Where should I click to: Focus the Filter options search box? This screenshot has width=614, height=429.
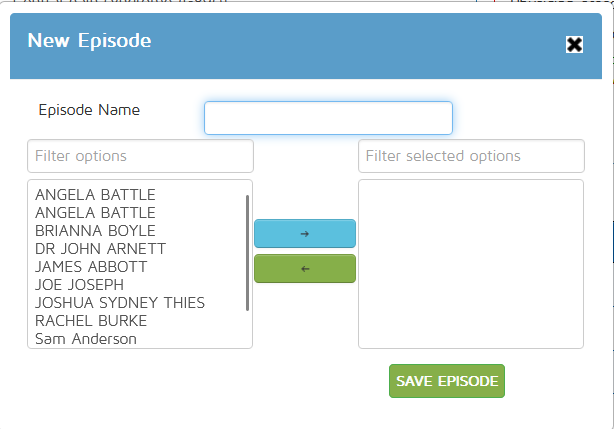click(140, 156)
